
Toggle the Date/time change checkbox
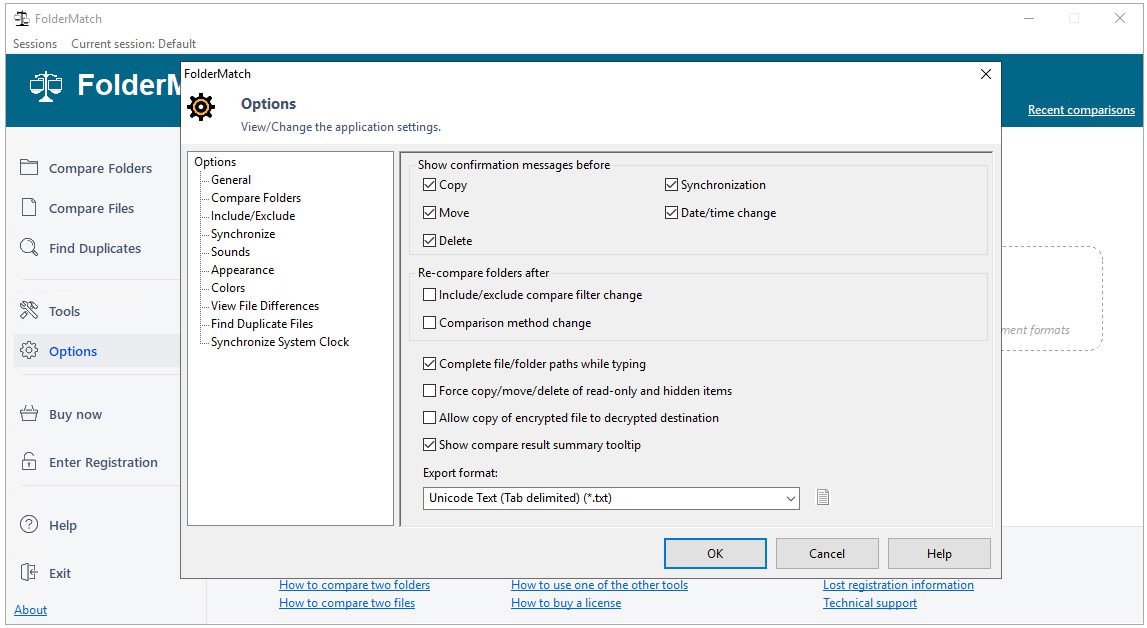coord(671,213)
